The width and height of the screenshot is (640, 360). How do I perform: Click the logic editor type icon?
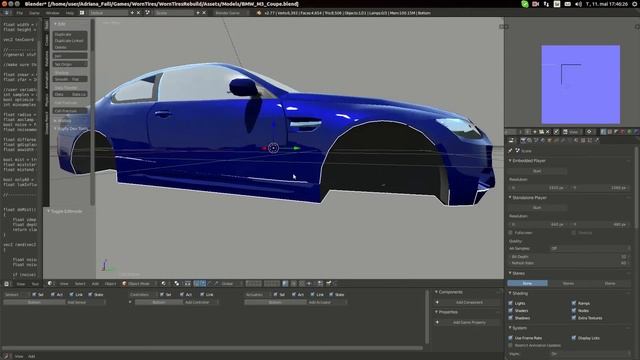tap(6, 356)
